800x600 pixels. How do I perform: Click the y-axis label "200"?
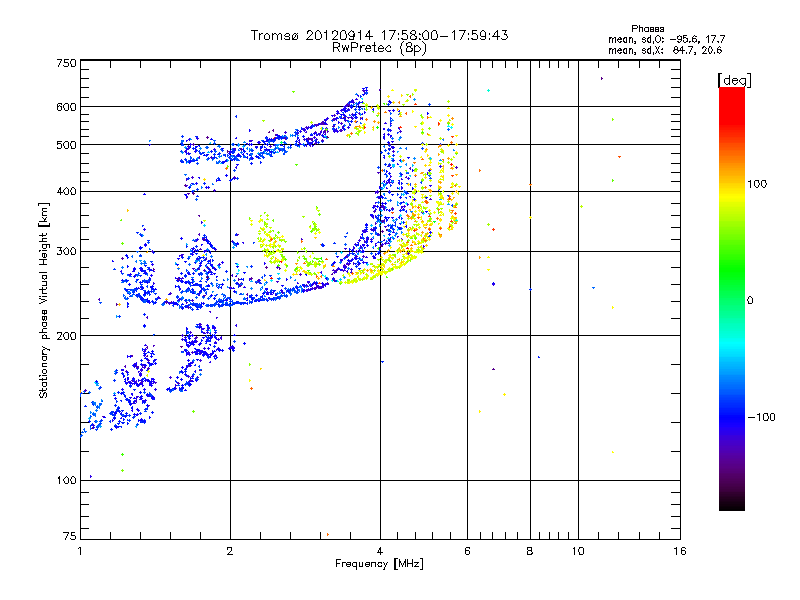pyautogui.click(x=67, y=336)
